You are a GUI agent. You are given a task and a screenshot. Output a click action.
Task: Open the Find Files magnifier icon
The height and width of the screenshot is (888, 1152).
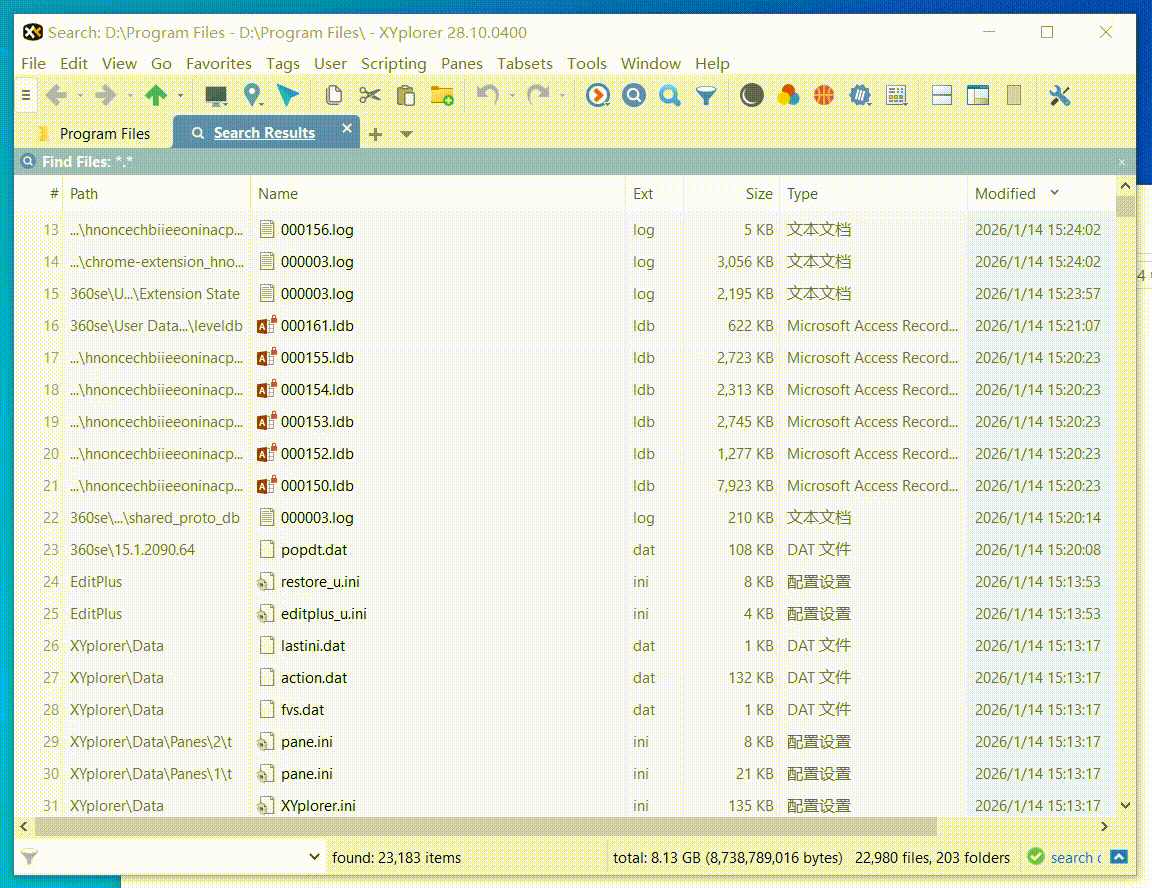634,95
